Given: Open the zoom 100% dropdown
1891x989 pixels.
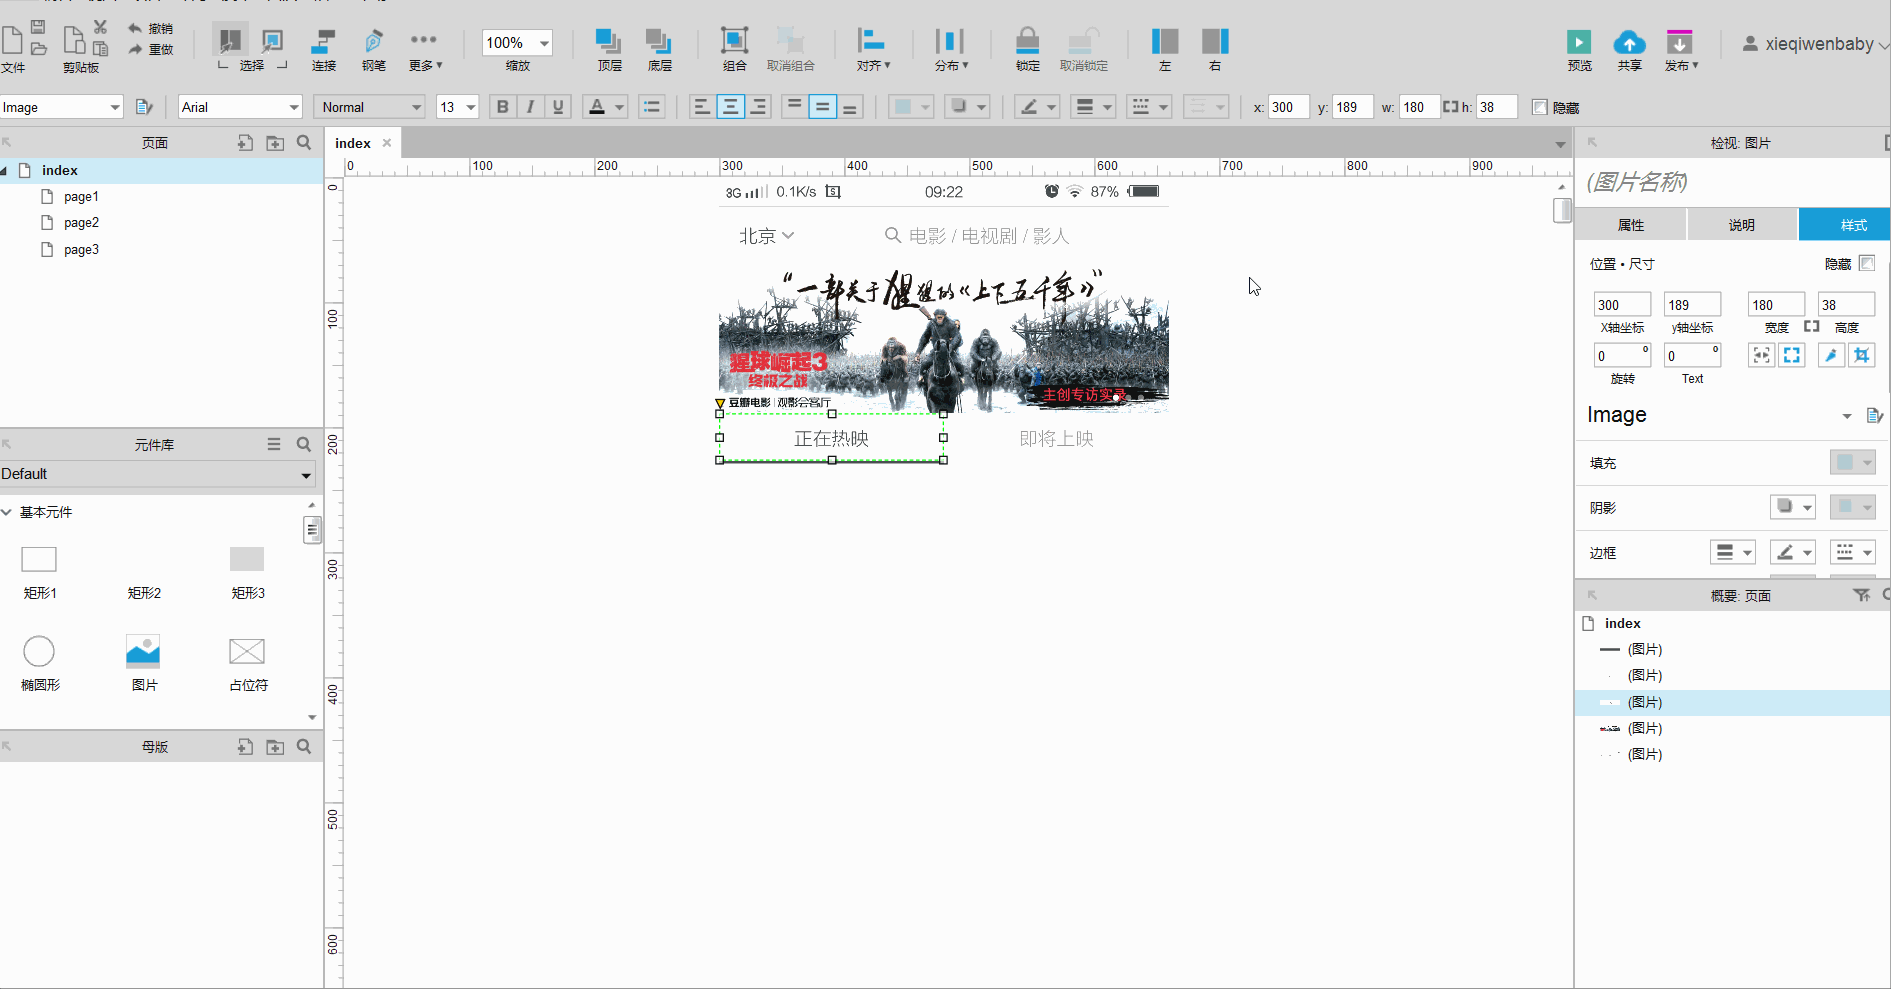Looking at the screenshot, I should click(517, 43).
